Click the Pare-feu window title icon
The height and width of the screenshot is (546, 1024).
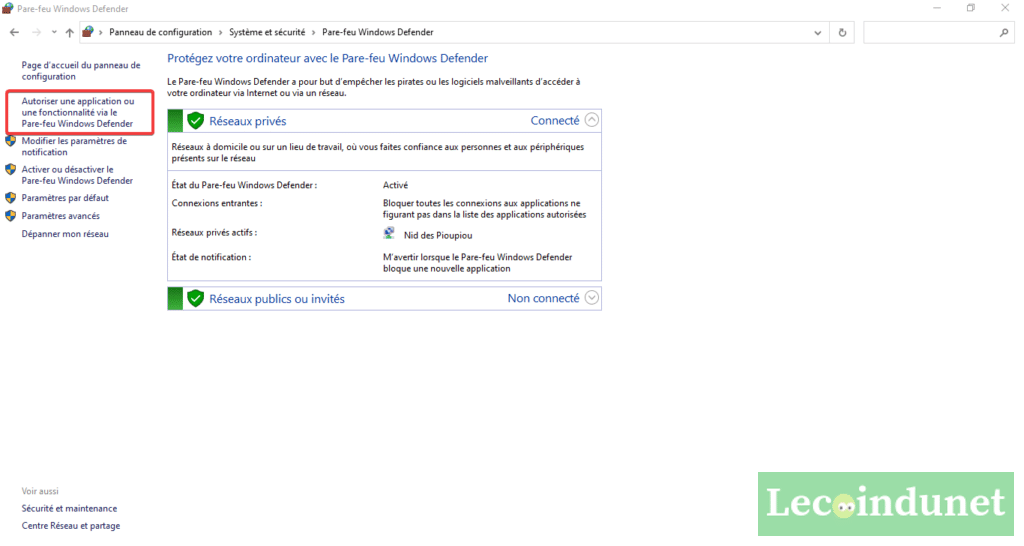7,8
